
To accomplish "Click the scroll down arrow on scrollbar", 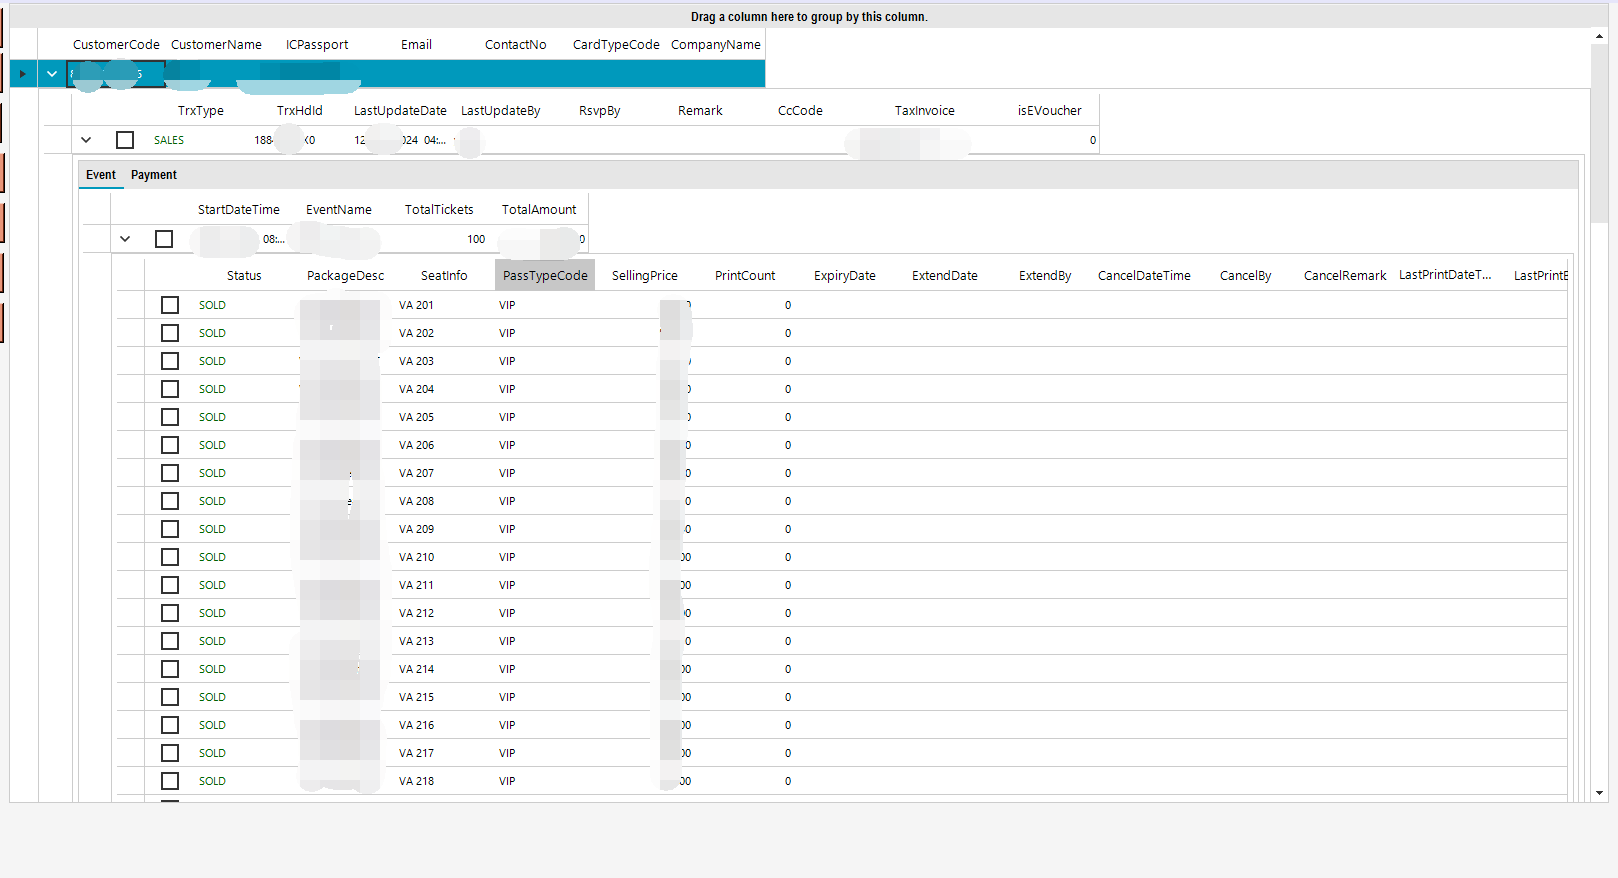I will [x=1599, y=793].
